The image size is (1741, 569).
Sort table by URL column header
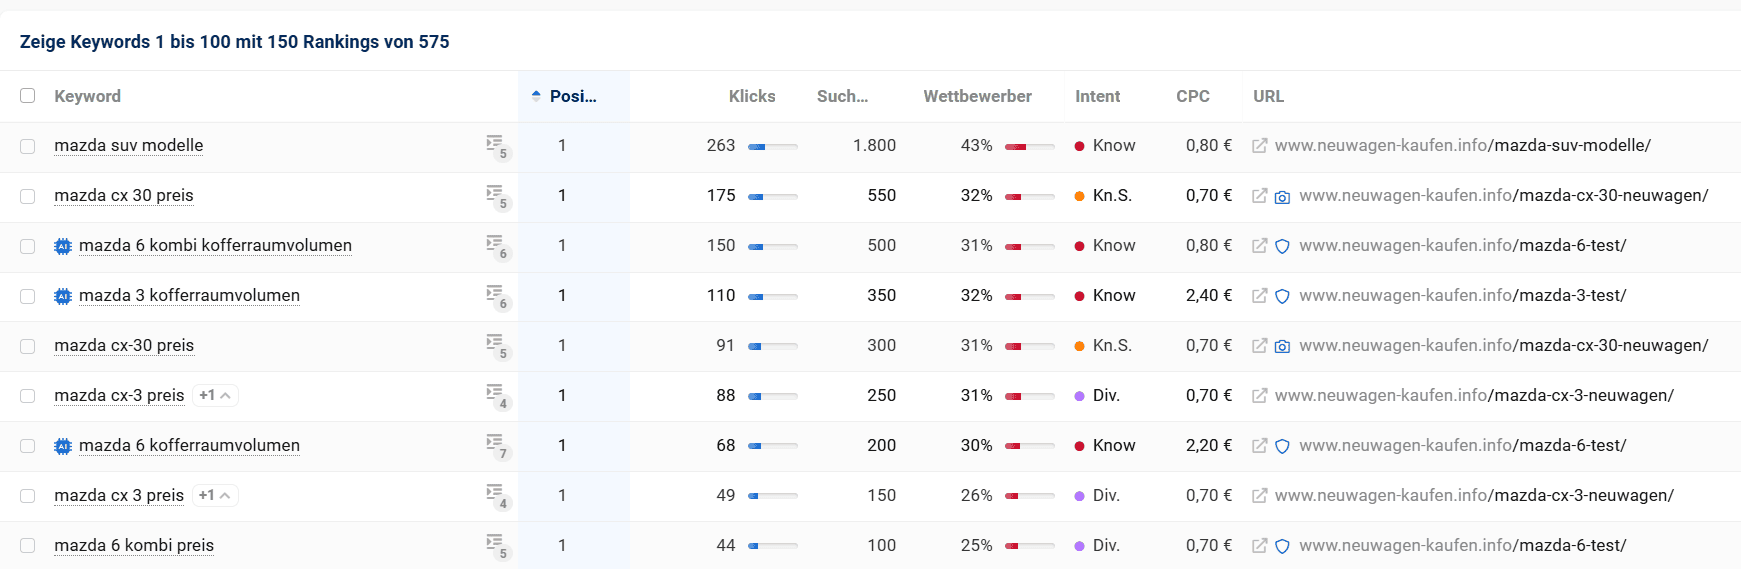click(1268, 96)
